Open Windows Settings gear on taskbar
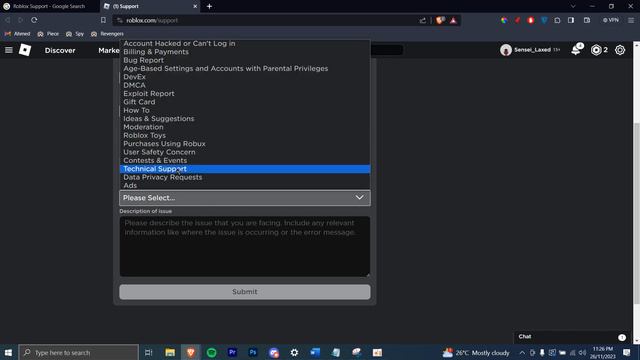This screenshot has width=640, height=360. [x=294, y=352]
